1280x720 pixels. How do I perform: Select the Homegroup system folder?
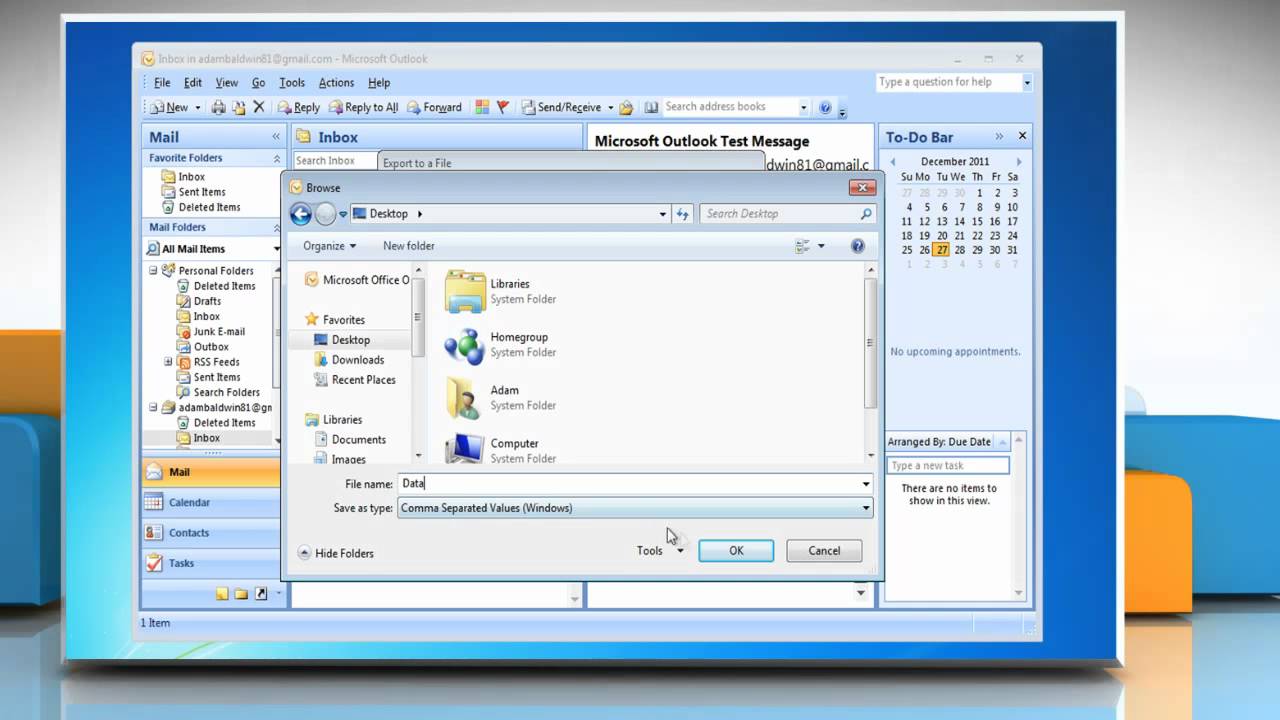[x=500, y=344]
